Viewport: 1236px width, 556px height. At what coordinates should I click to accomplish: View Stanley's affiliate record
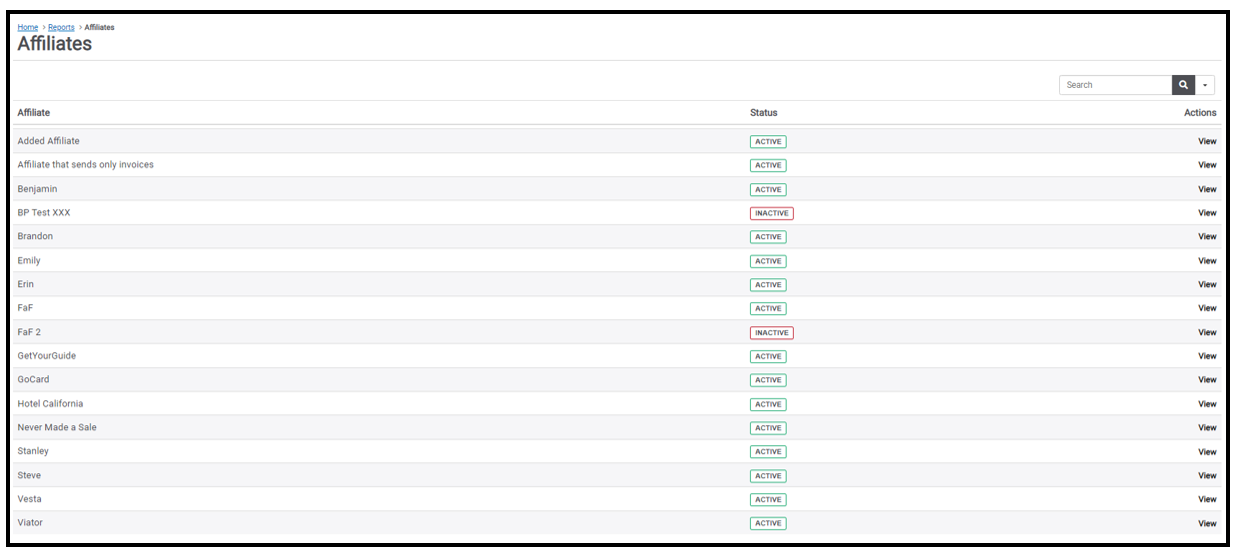[x=1207, y=452]
